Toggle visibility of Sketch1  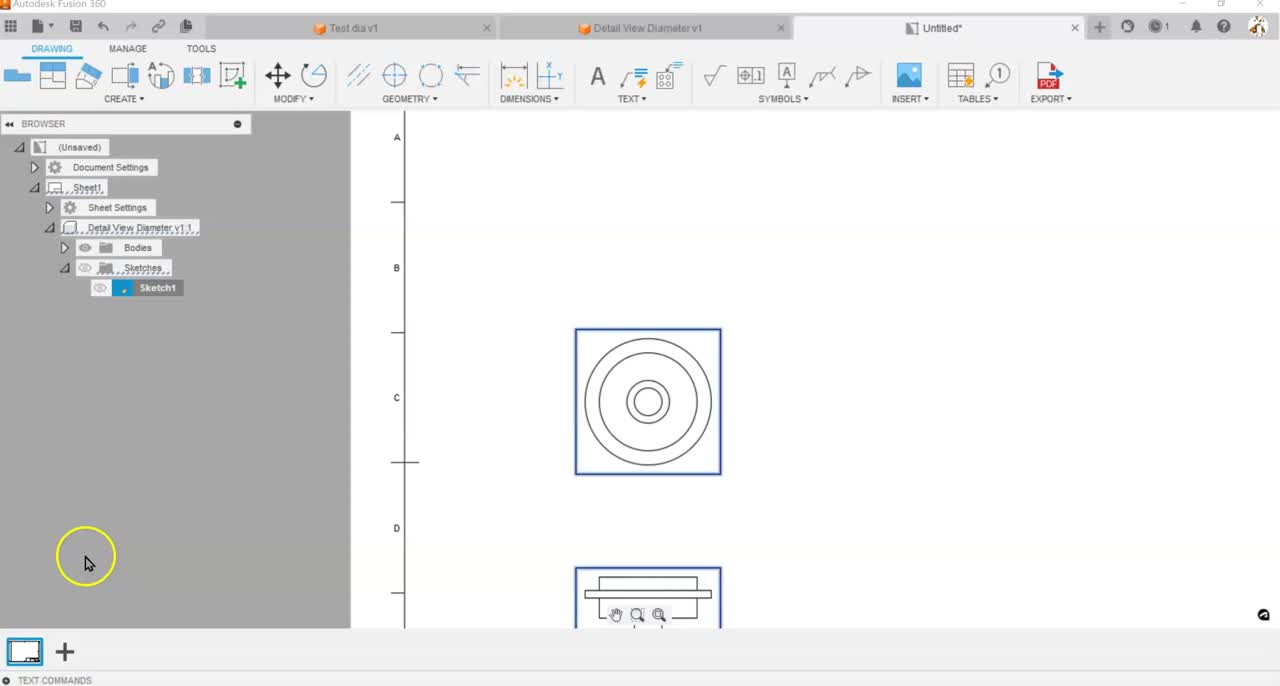[x=100, y=288]
